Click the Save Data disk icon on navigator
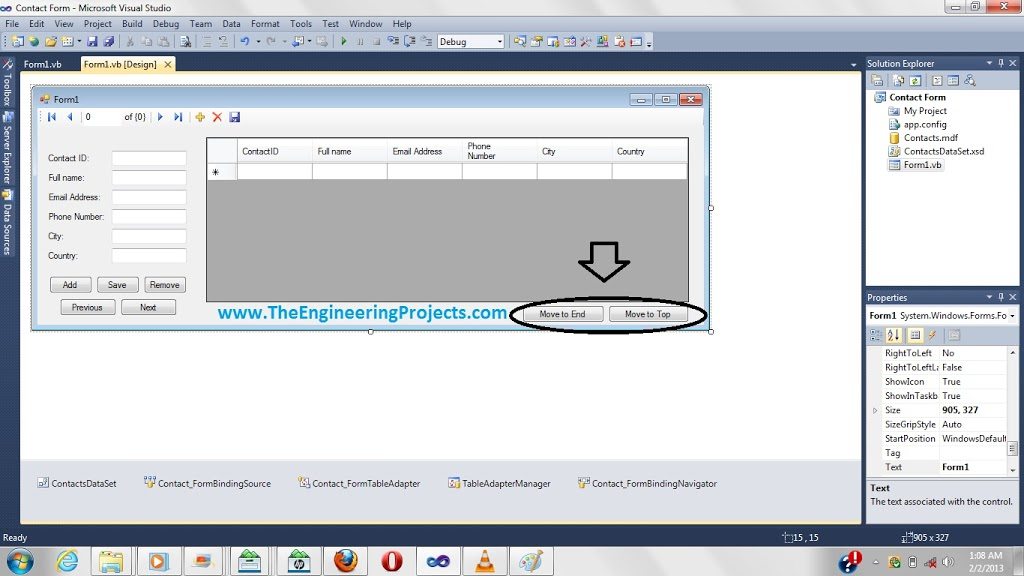This screenshot has height=576, width=1024. click(x=235, y=117)
